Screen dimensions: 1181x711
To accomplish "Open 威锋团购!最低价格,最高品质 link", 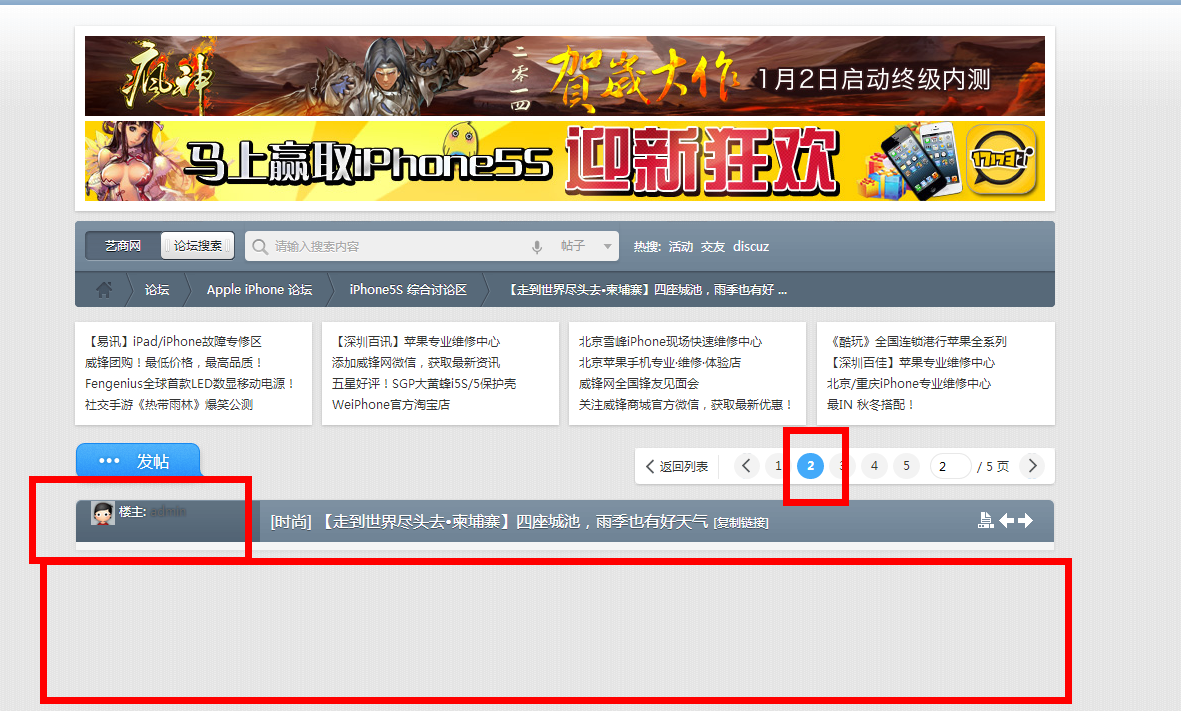I will [x=174, y=362].
